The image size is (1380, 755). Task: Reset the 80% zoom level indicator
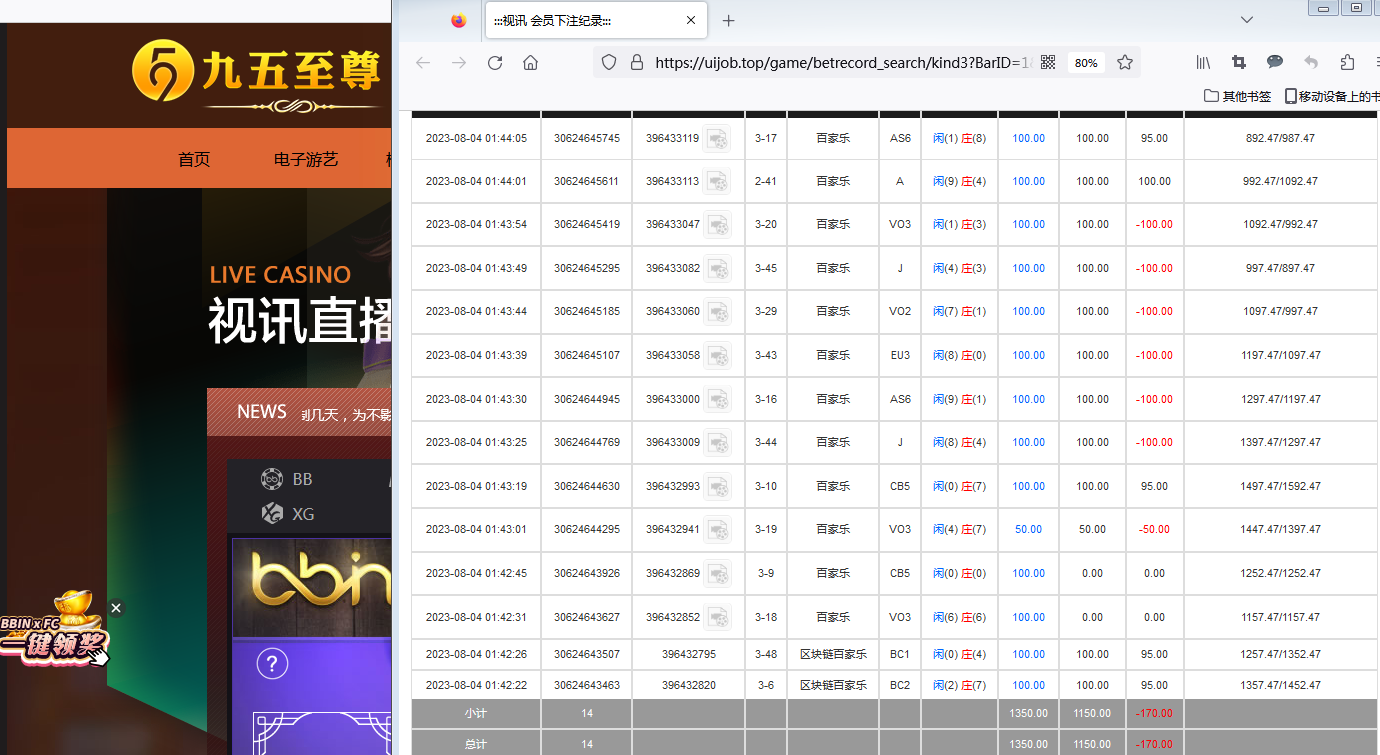click(x=1085, y=63)
